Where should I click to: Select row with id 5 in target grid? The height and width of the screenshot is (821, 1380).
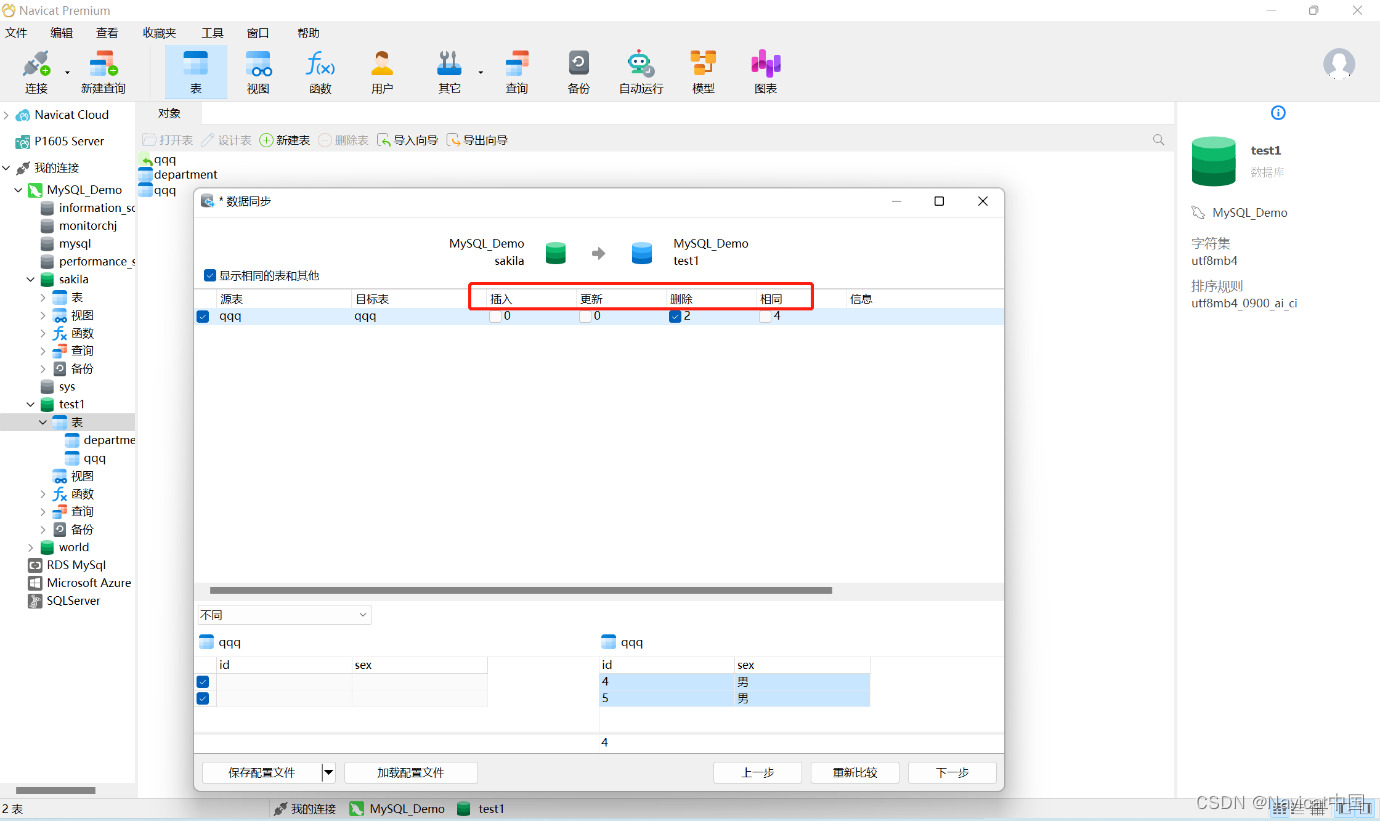(x=735, y=699)
